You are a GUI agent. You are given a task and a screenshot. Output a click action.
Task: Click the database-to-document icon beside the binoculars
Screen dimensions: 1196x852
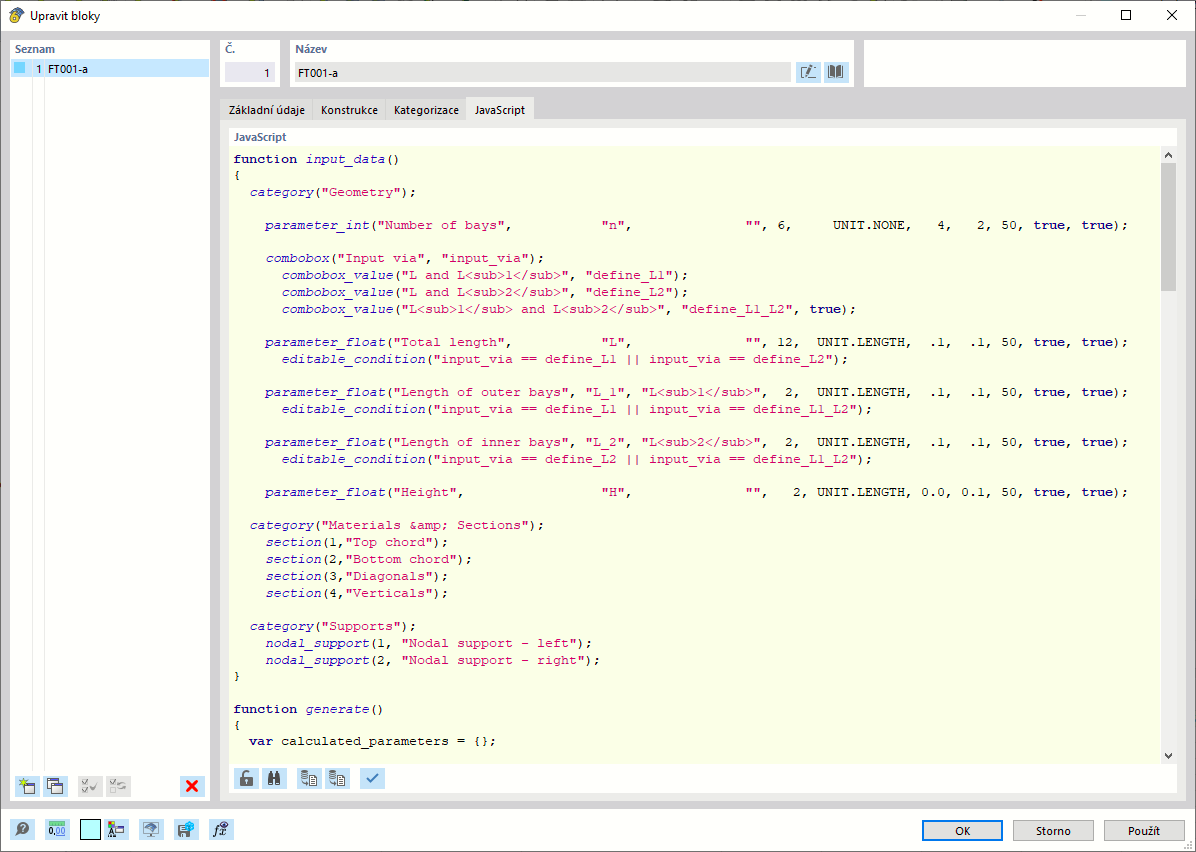(x=309, y=778)
